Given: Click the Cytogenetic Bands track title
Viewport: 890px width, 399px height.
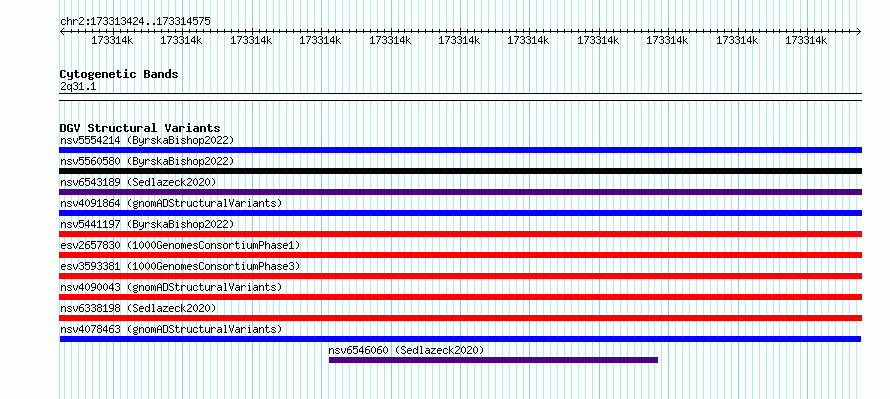Looking at the screenshot, I should pos(119,74).
